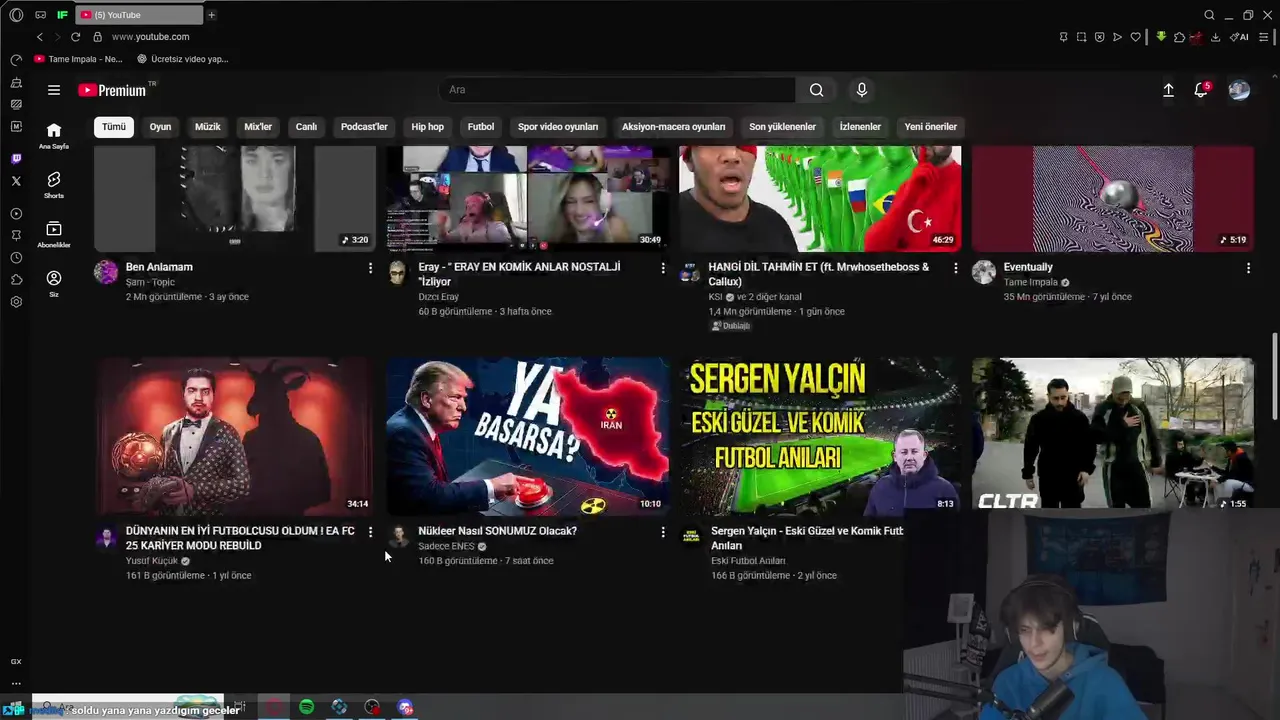Viewport: 1280px width, 720px height.
Task: Open the YouTube account avatar menu
Action: click(x=1239, y=90)
